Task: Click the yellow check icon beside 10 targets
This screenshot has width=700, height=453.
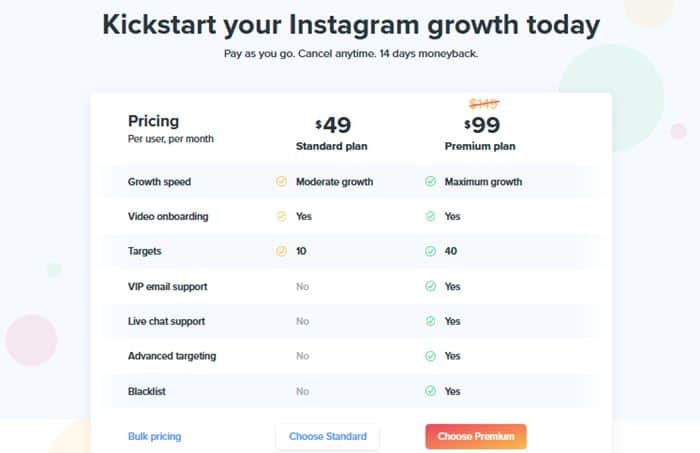Action: (x=281, y=251)
